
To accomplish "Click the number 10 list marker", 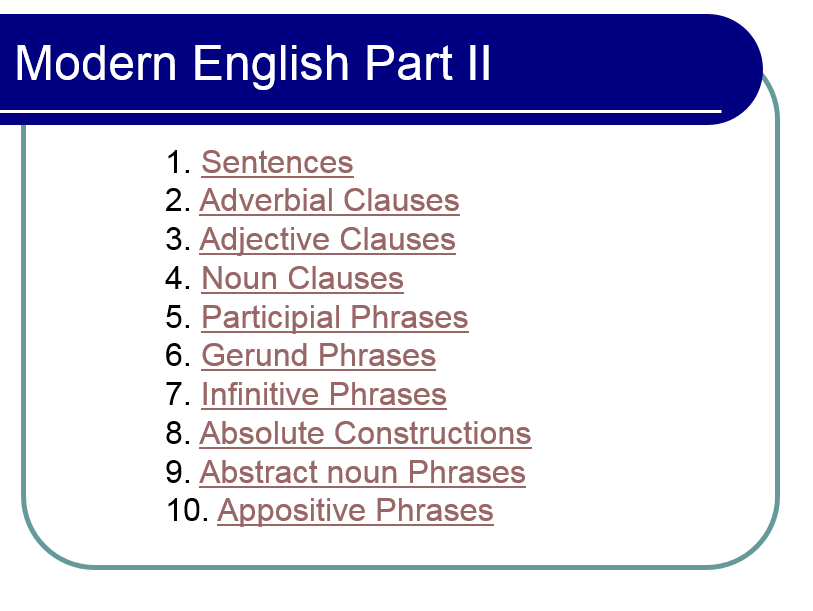I will [x=187, y=510].
